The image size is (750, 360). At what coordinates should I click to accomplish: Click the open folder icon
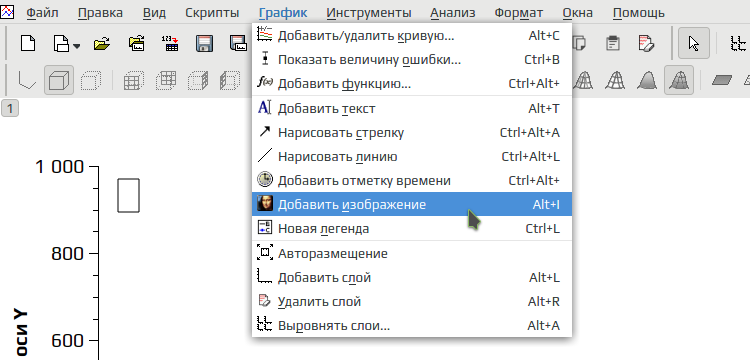point(101,44)
